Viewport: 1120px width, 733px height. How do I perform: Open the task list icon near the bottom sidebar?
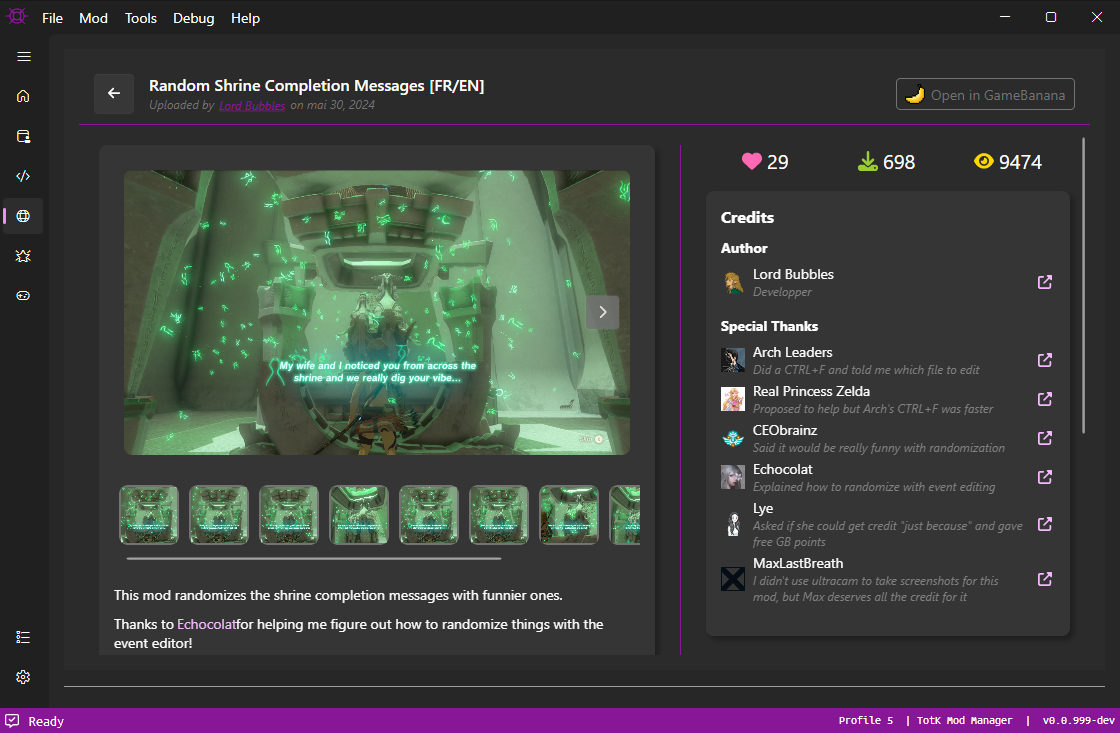(23, 636)
